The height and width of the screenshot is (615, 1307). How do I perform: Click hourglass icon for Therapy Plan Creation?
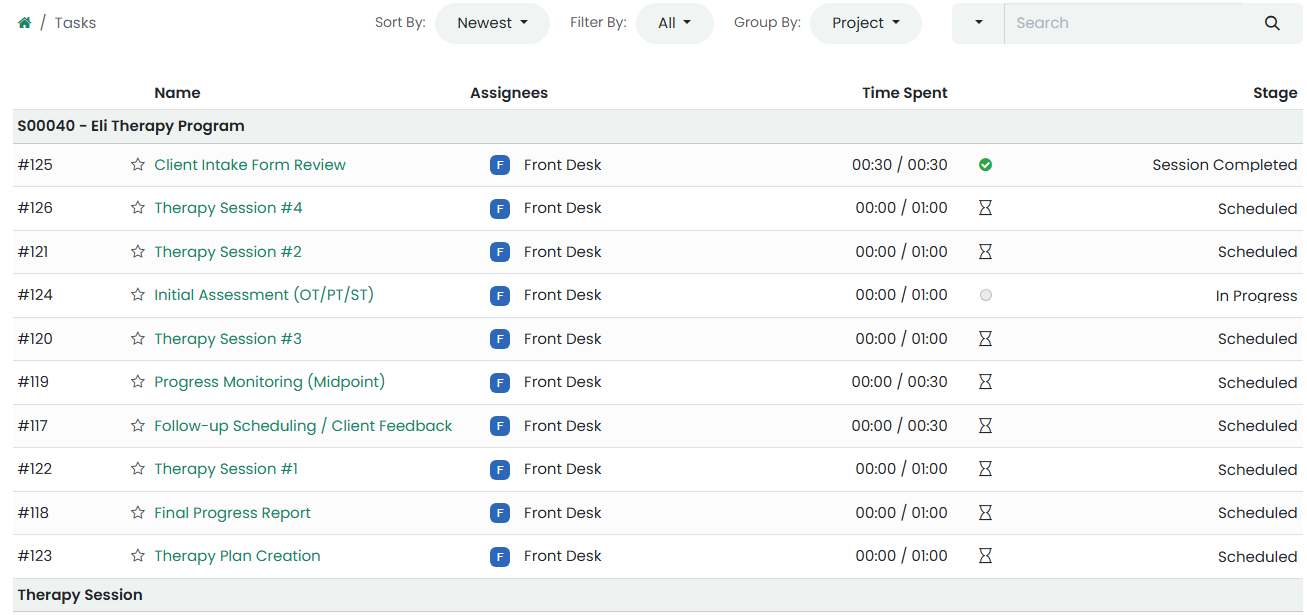pos(985,556)
